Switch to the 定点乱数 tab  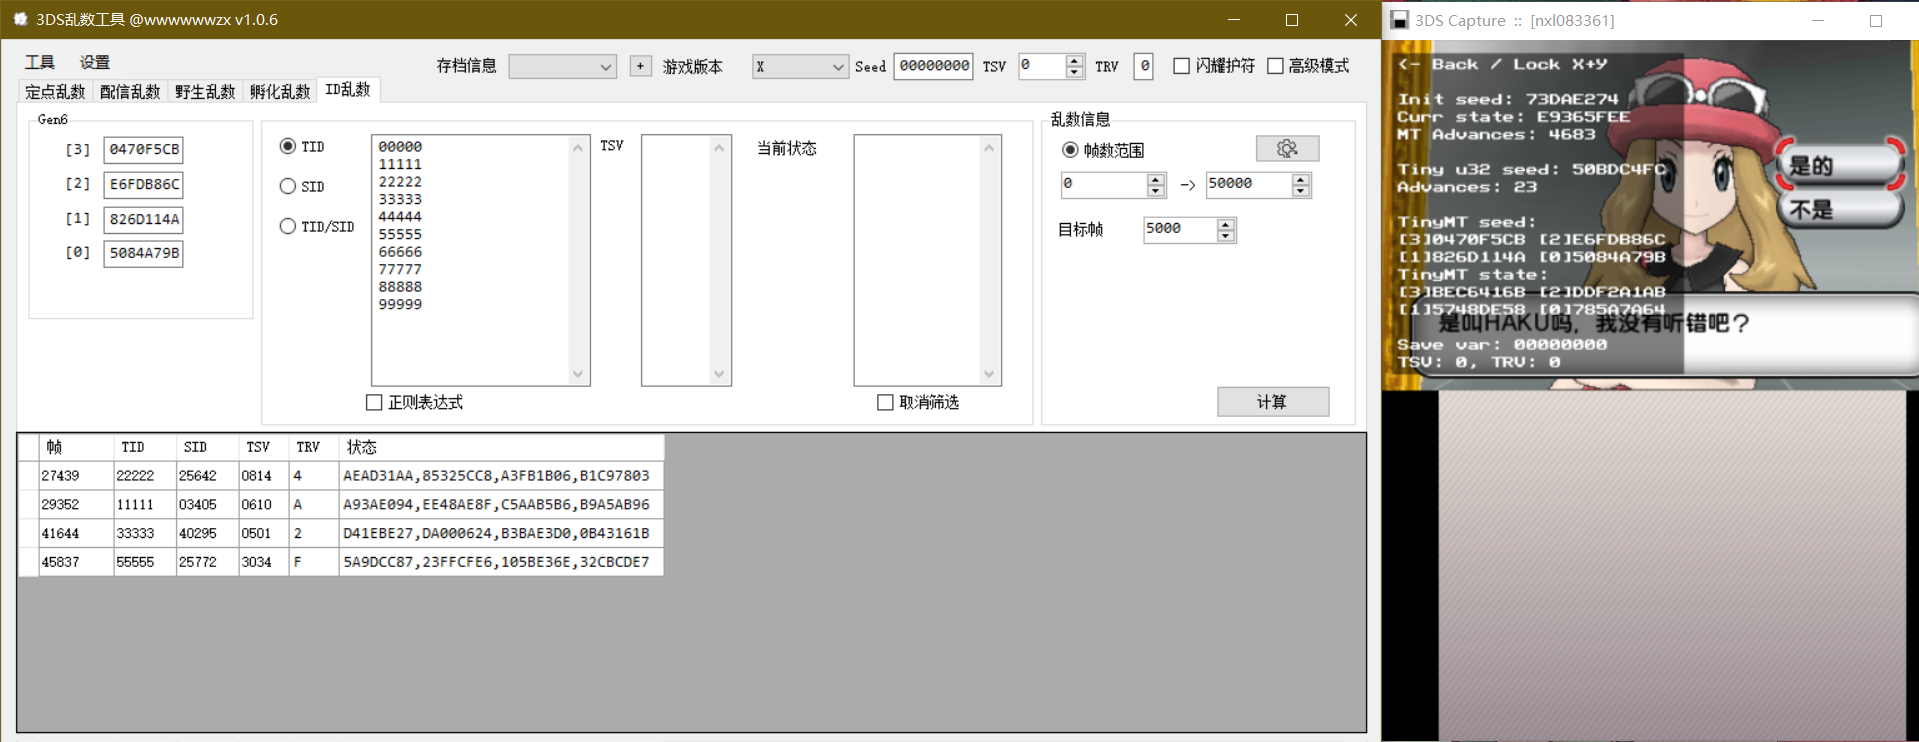tap(55, 92)
